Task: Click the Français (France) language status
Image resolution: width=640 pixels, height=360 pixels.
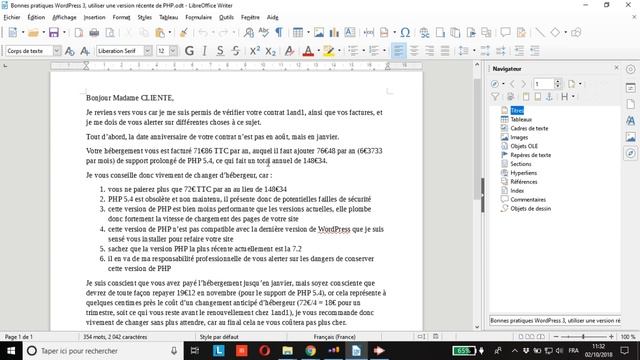Action: click(x=334, y=337)
